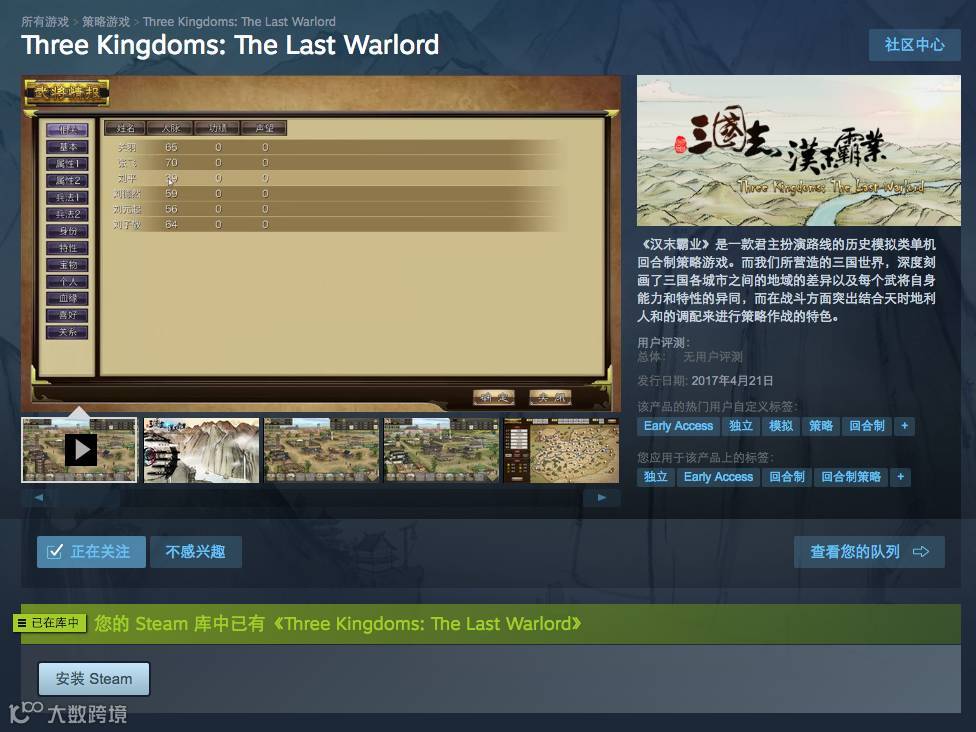Play the trailer video thumbnail

pos(79,450)
